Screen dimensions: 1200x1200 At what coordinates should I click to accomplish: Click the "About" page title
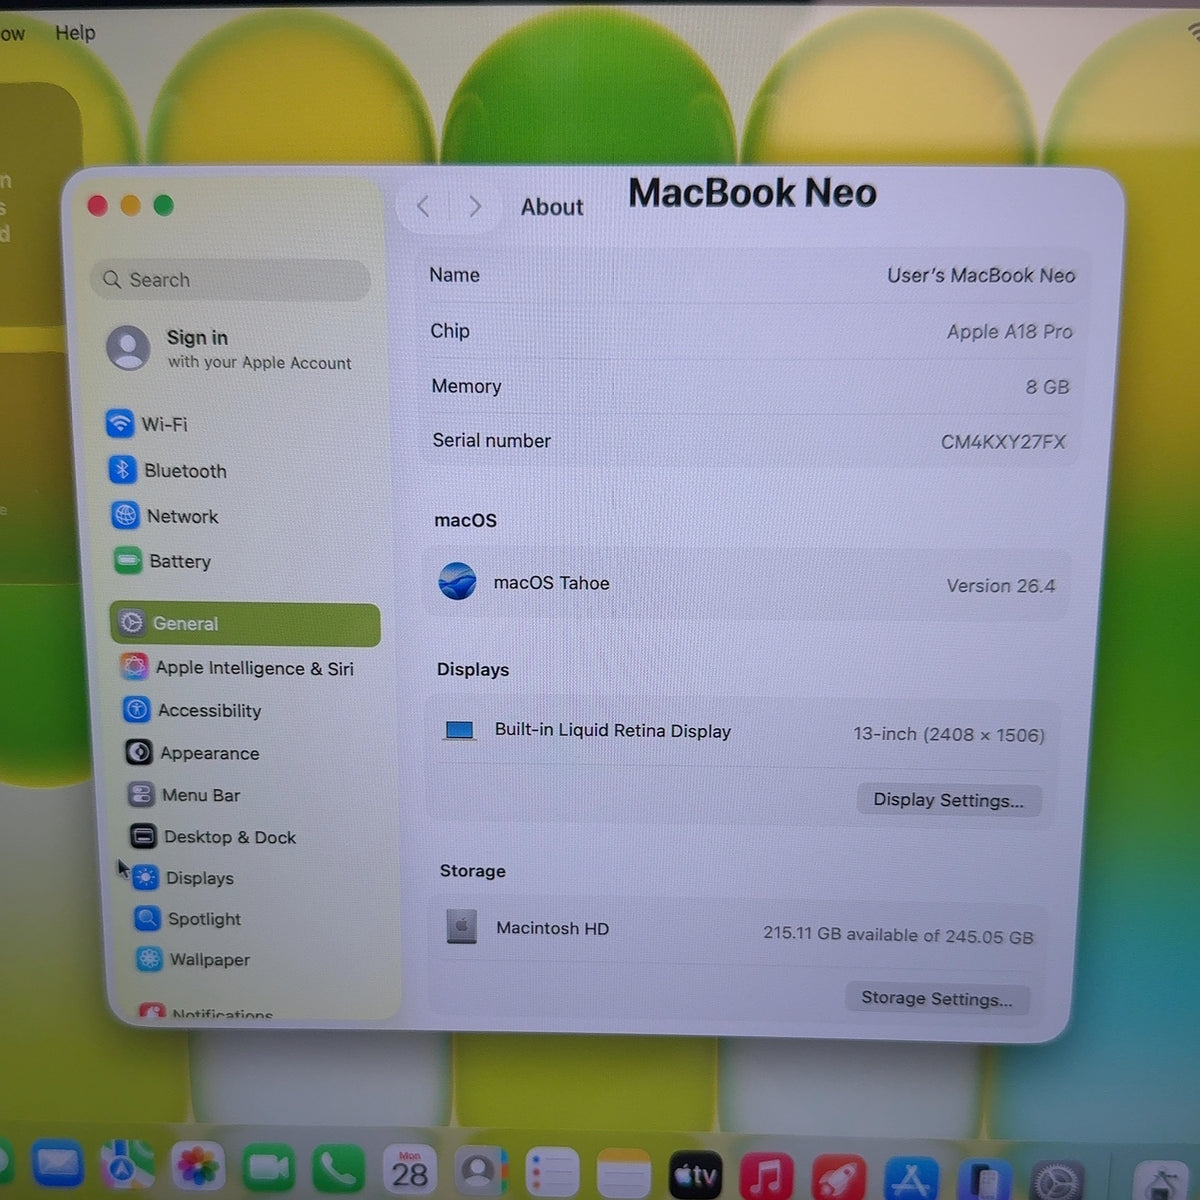pyautogui.click(x=552, y=207)
